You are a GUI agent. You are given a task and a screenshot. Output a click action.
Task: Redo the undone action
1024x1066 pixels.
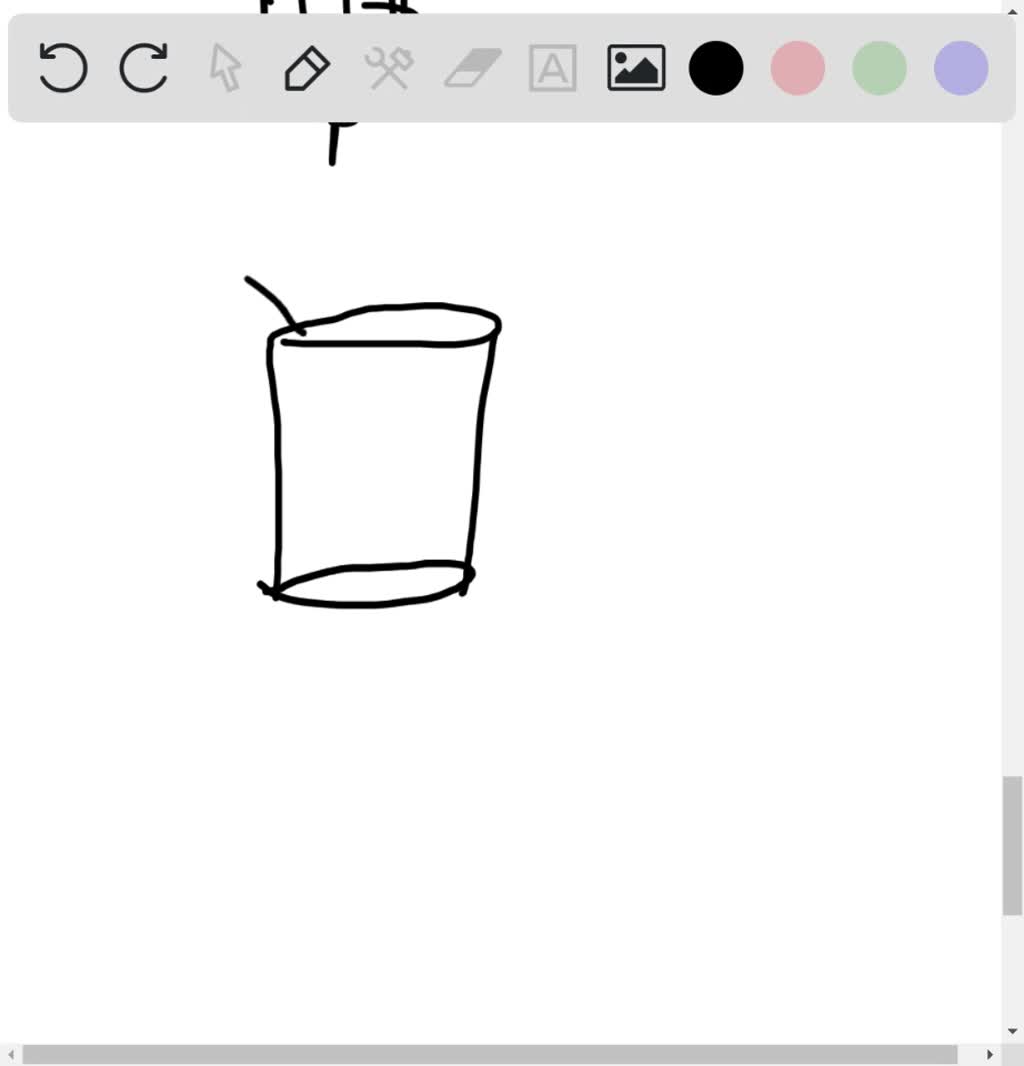tap(143, 68)
